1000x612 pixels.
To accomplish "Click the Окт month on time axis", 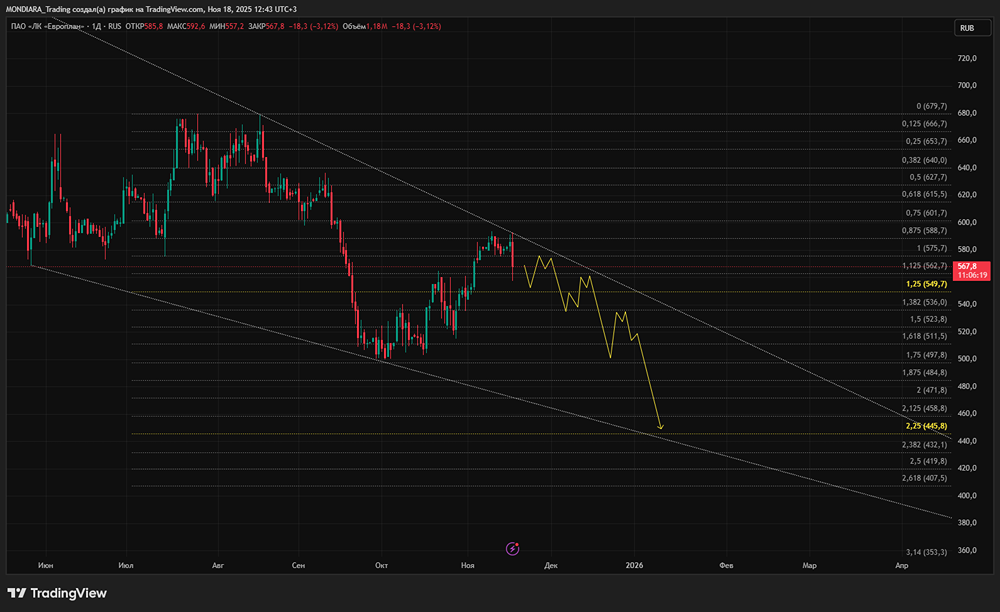I will coord(381,565).
